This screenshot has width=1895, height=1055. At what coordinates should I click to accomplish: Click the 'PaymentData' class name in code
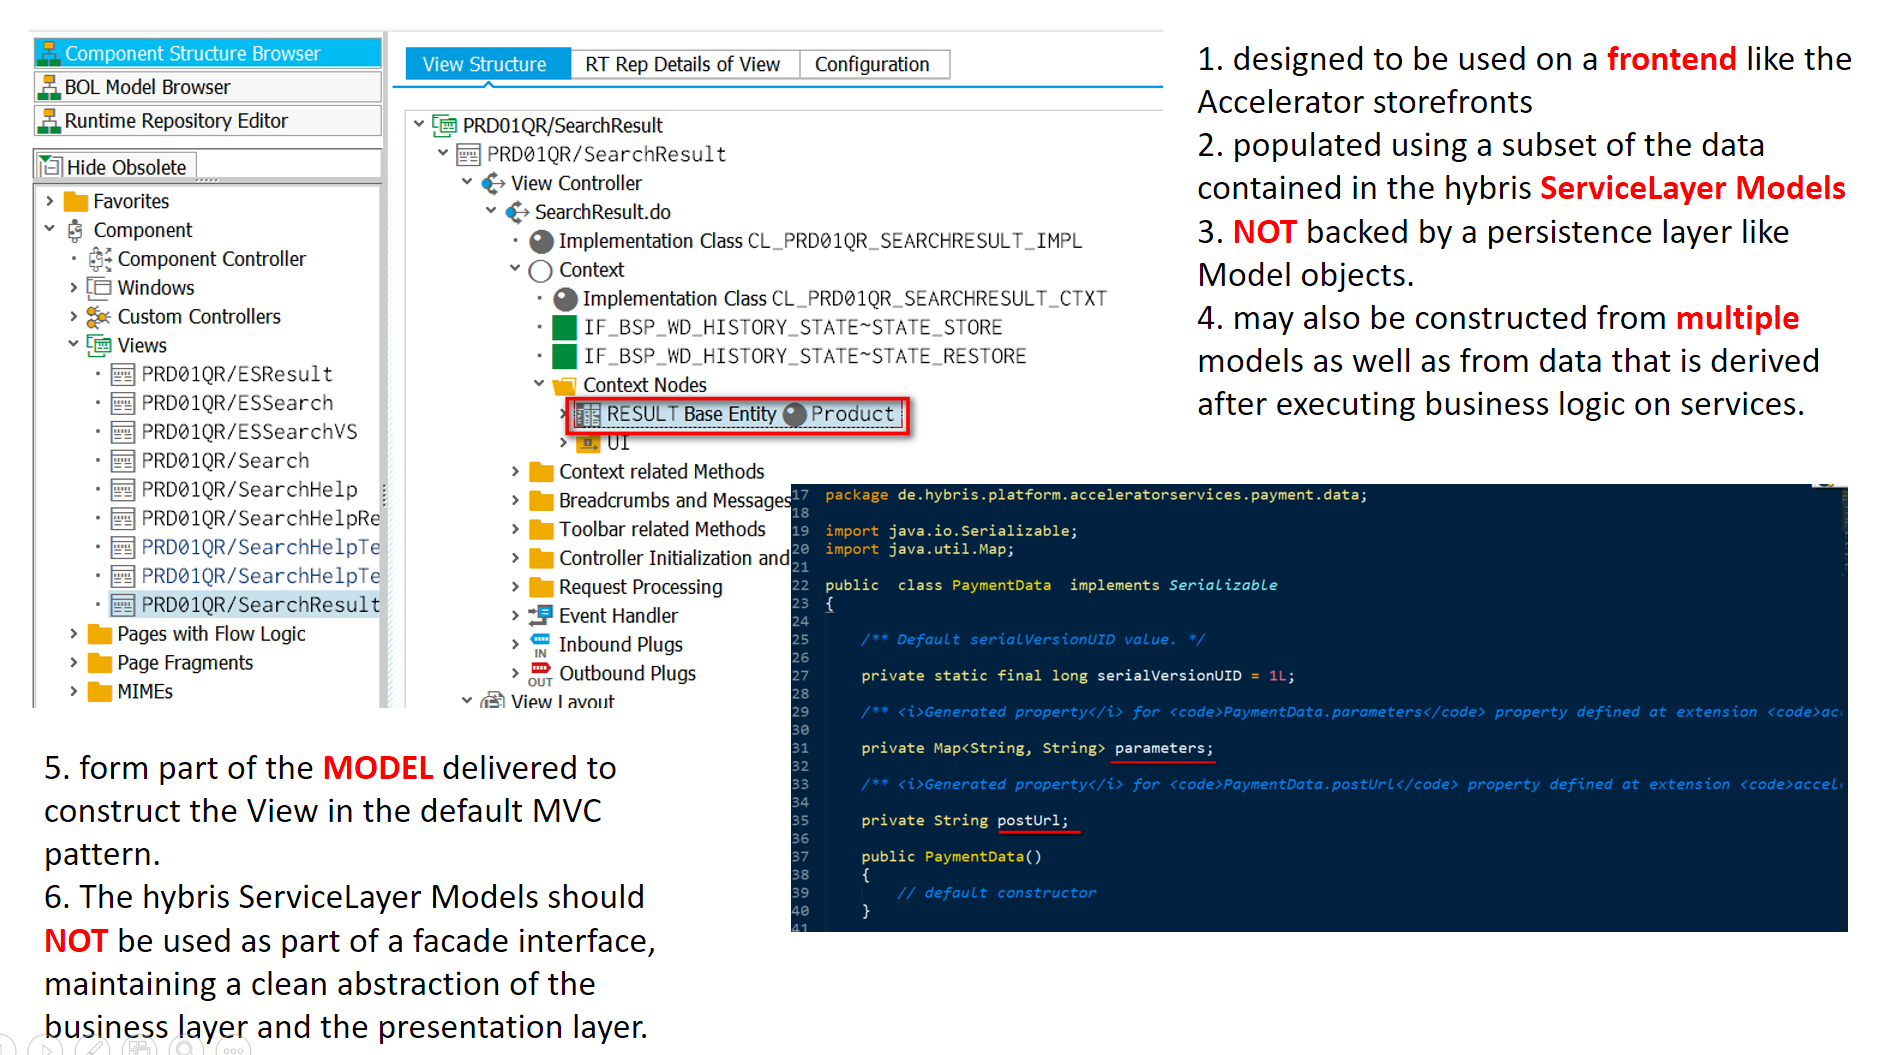pos(1001,585)
